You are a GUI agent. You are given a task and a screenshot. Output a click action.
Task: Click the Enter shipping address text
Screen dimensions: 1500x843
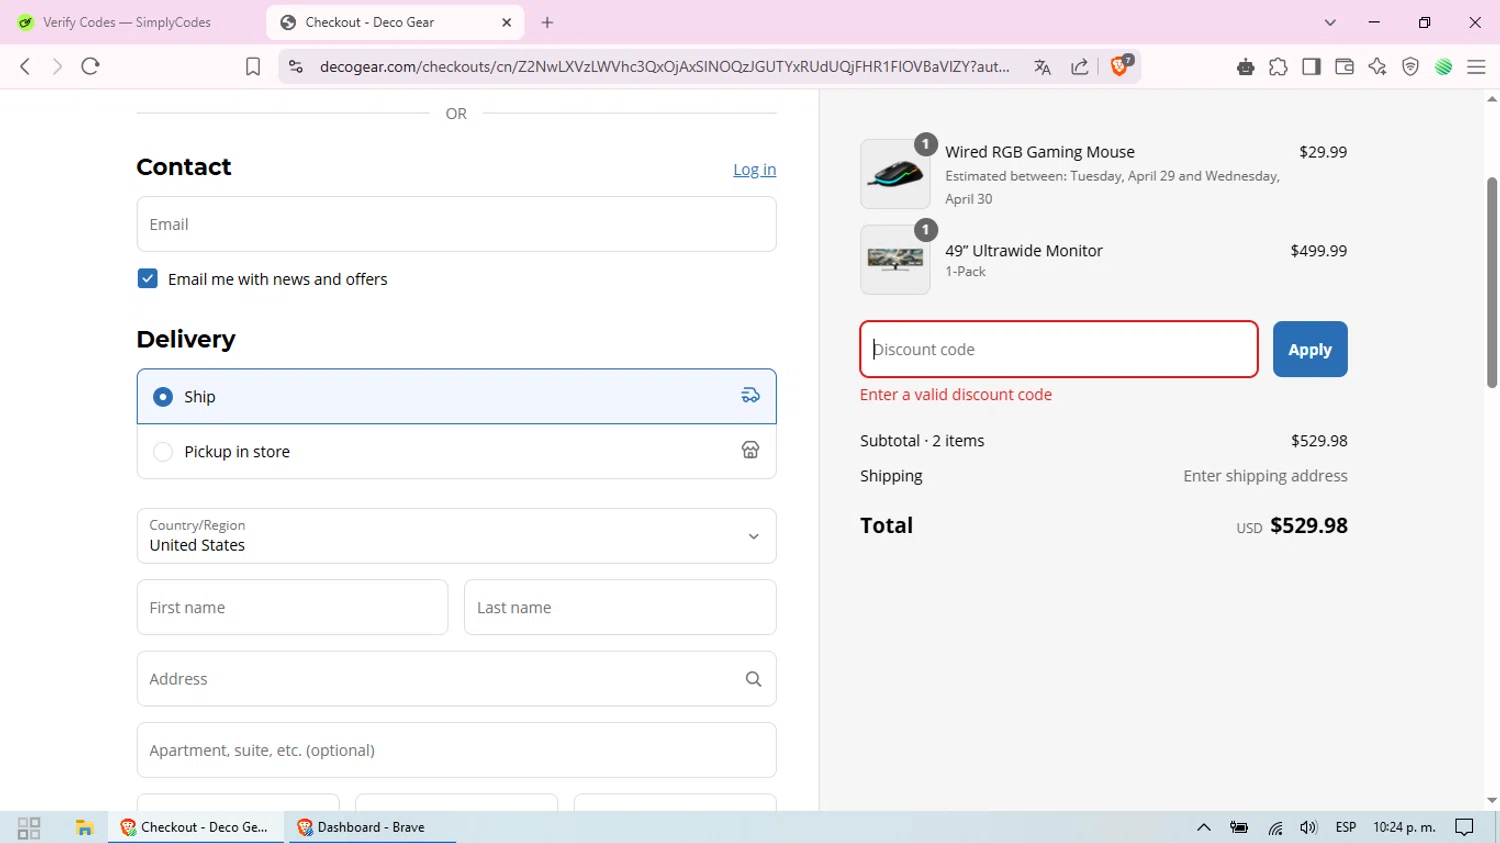pyautogui.click(x=1265, y=476)
